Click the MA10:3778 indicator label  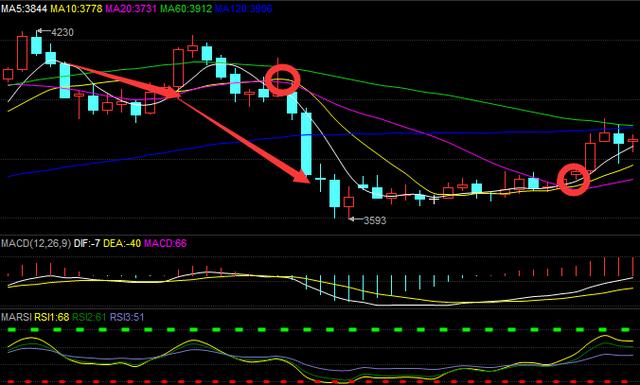pyautogui.click(x=76, y=8)
